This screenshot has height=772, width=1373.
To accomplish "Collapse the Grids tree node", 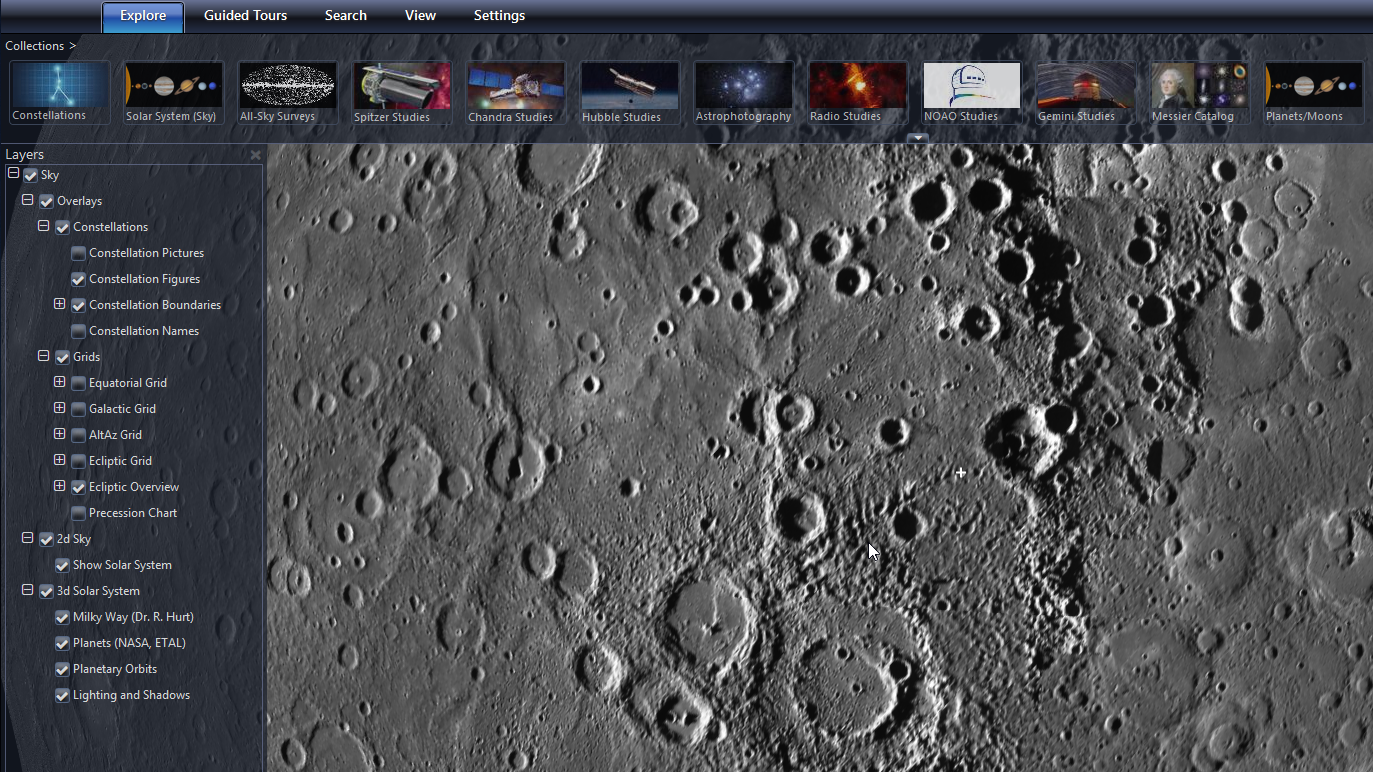I will (x=44, y=356).
